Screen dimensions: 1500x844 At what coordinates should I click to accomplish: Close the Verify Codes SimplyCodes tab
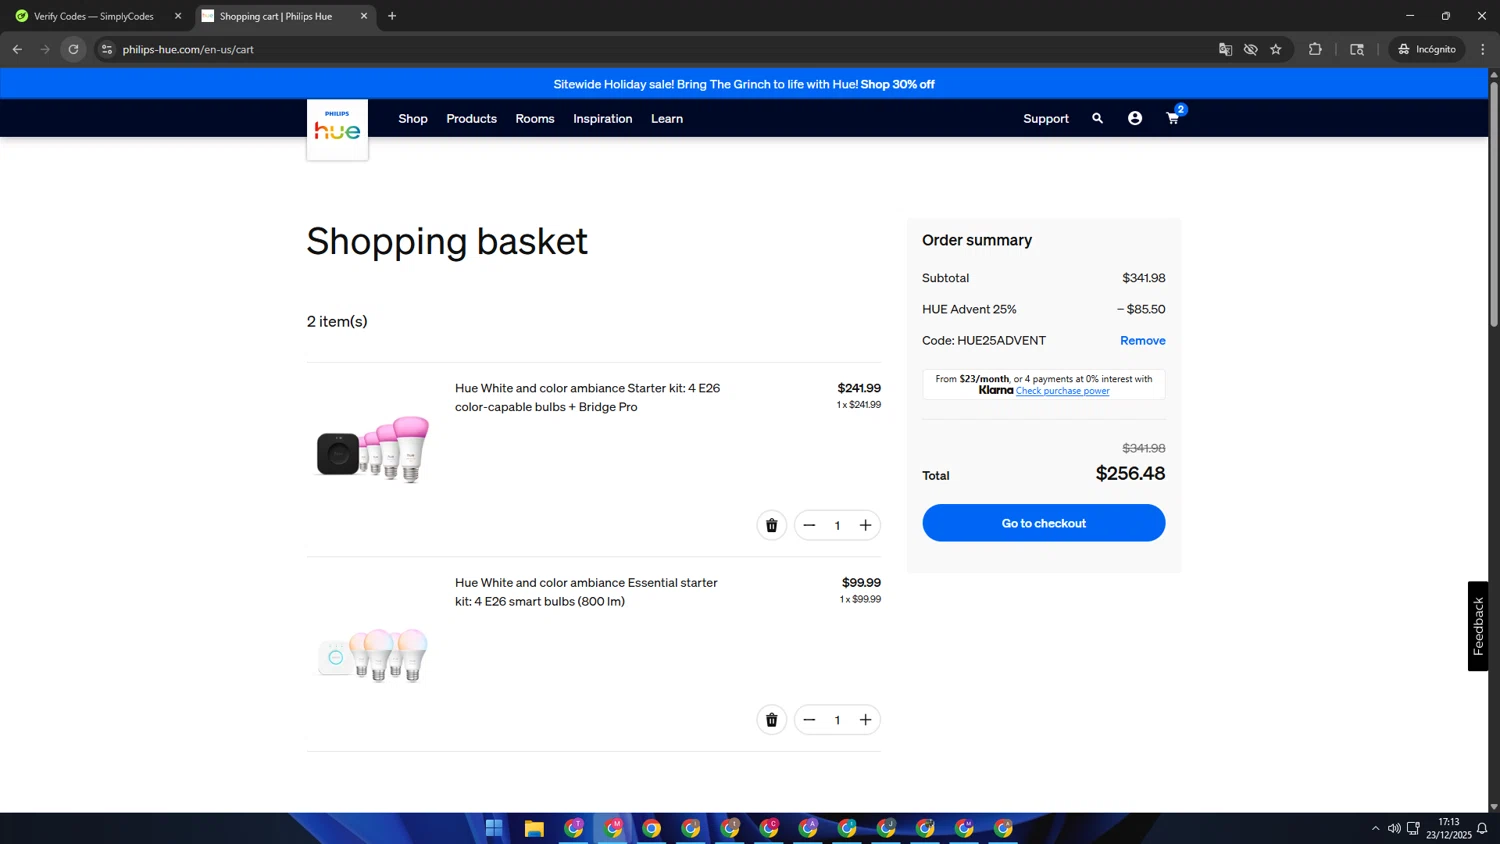(x=178, y=16)
